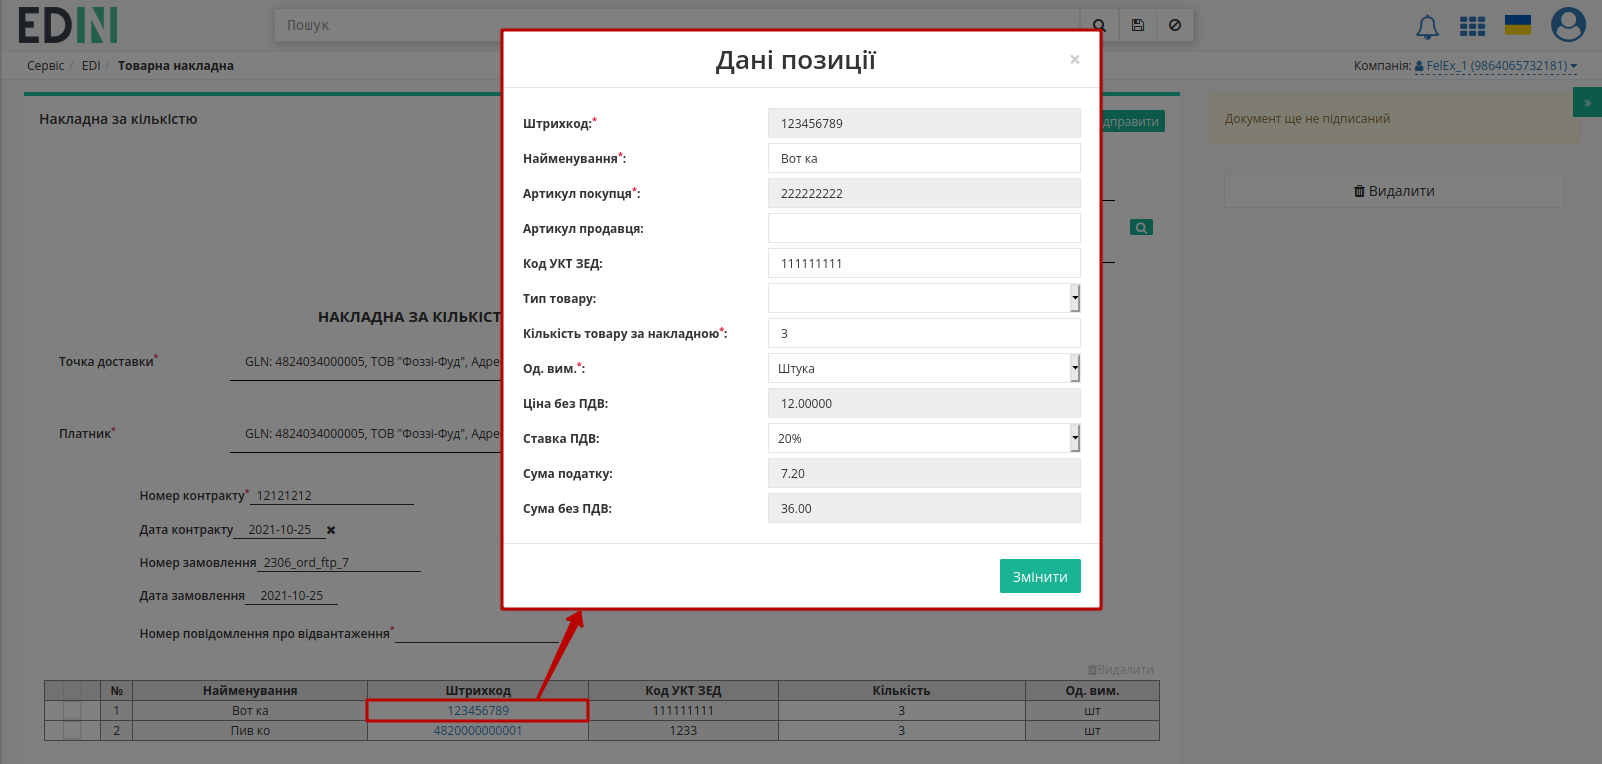Click the Код УКТ ЗЕД column header
1602x764 pixels.
tap(683, 691)
